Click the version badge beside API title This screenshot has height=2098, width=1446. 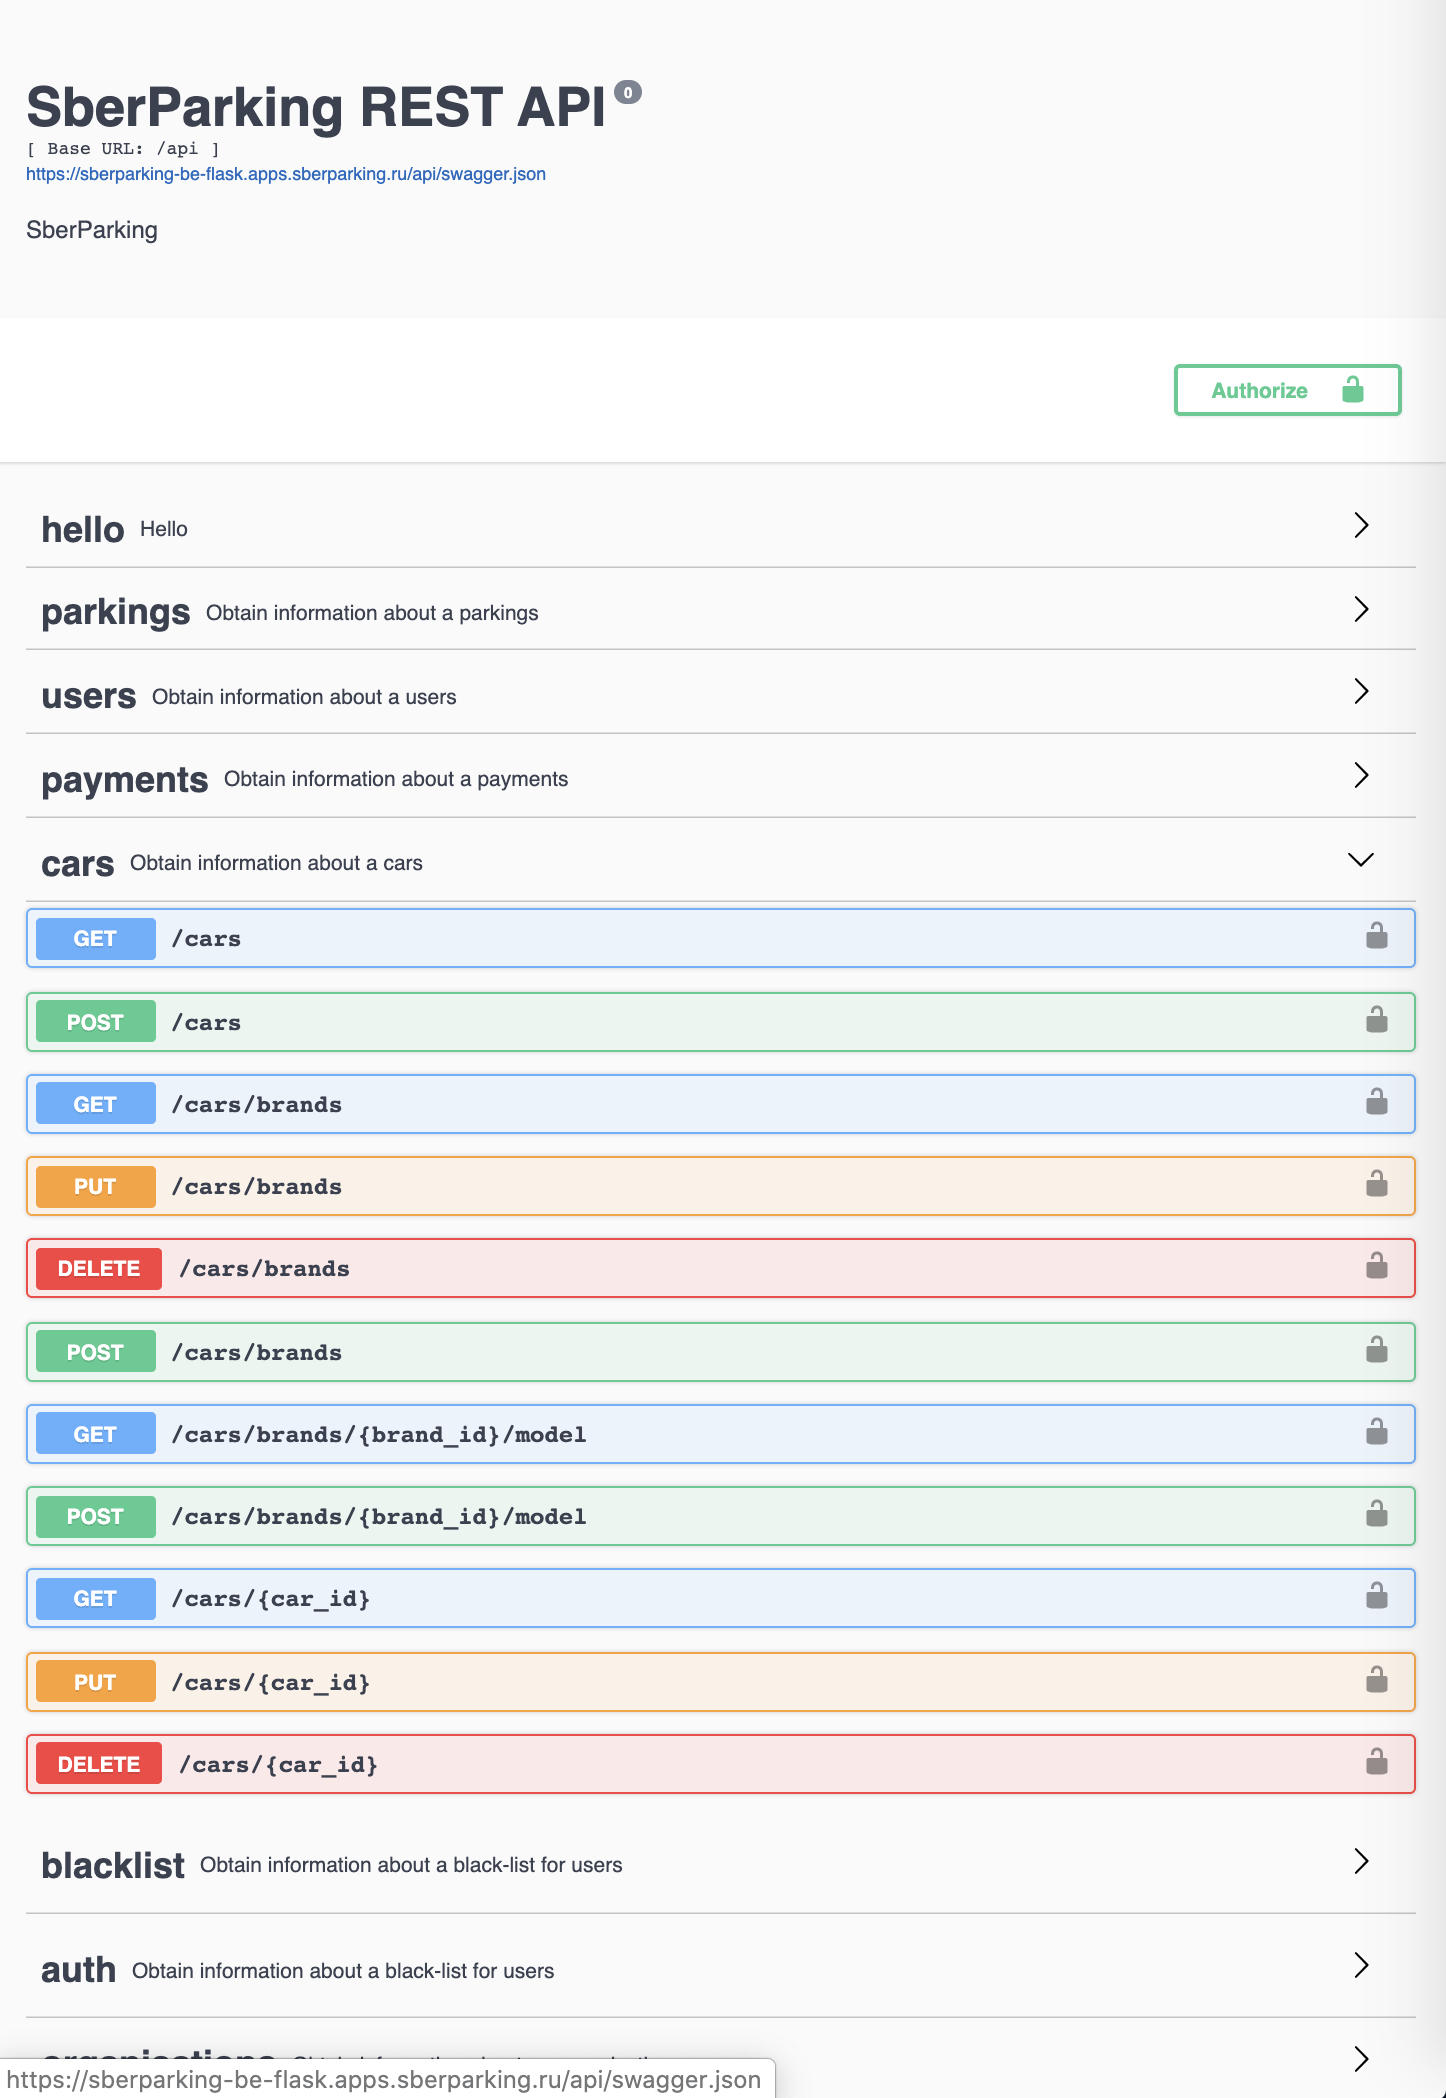pyautogui.click(x=627, y=93)
